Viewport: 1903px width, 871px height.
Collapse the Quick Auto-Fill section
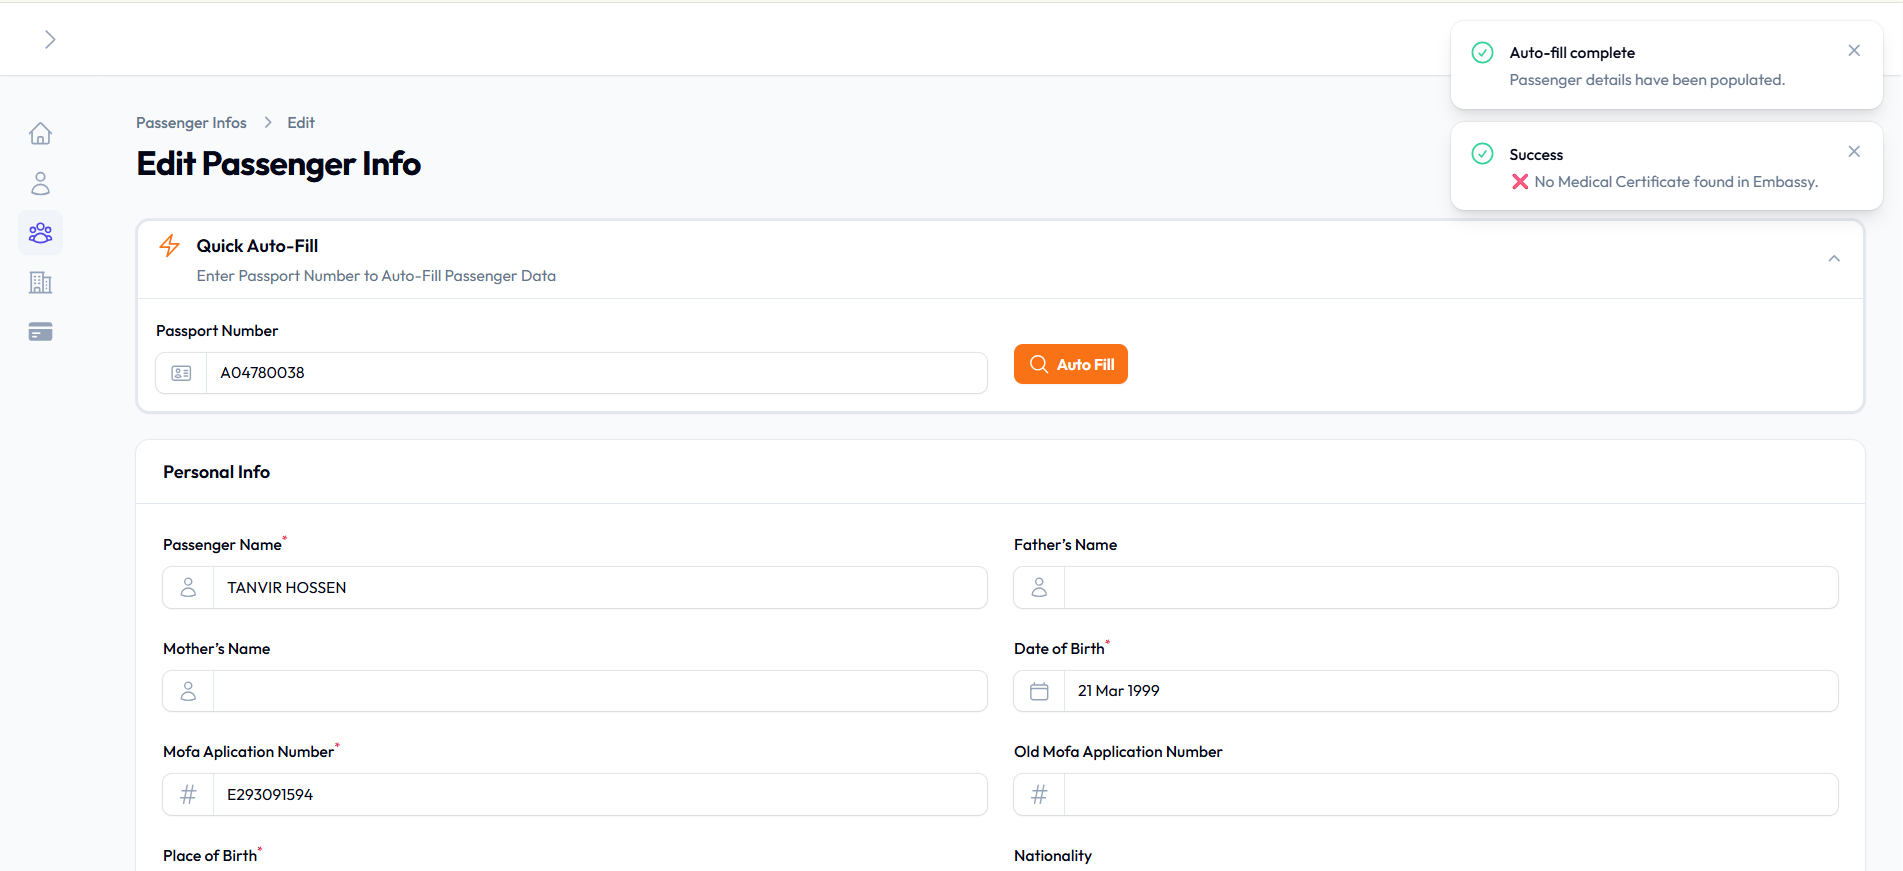1834,259
